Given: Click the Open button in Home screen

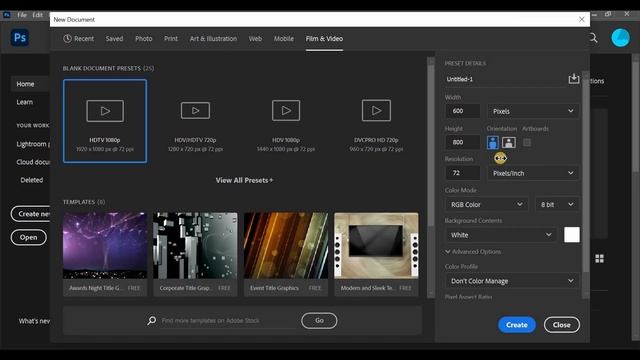Looking at the screenshot, I should tap(29, 237).
